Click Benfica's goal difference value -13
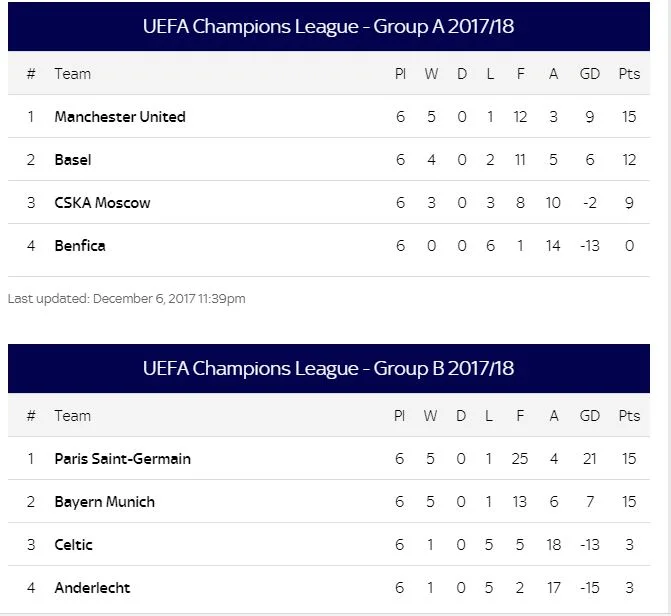This screenshot has width=671, height=616. click(589, 246)
